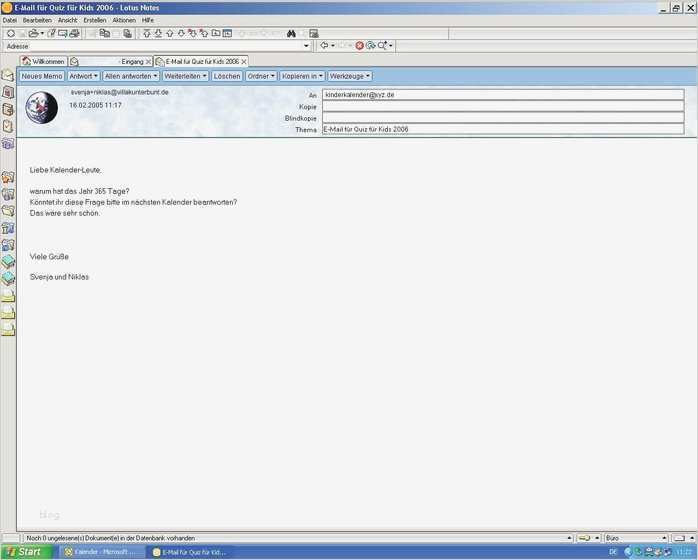Click the back arrow navigation icon
Screen dimensions: 698x560
pyautogui.click(x=324, y=45)
